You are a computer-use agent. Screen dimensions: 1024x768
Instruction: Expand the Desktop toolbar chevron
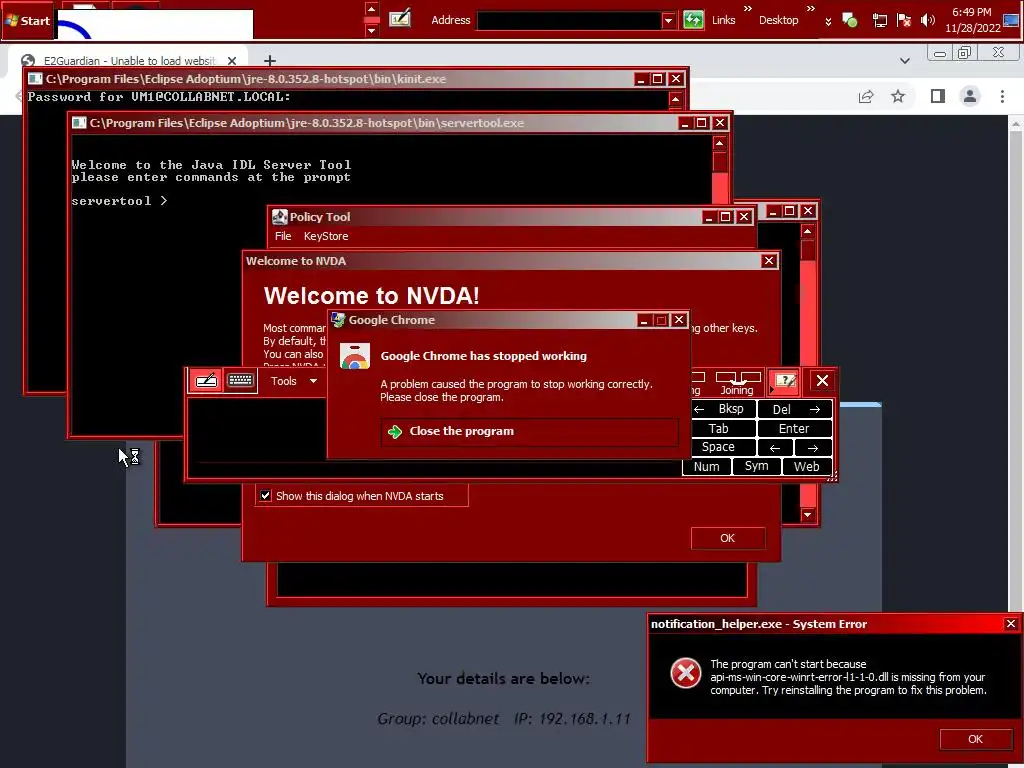pyautogui.click(x=810, y=8)
